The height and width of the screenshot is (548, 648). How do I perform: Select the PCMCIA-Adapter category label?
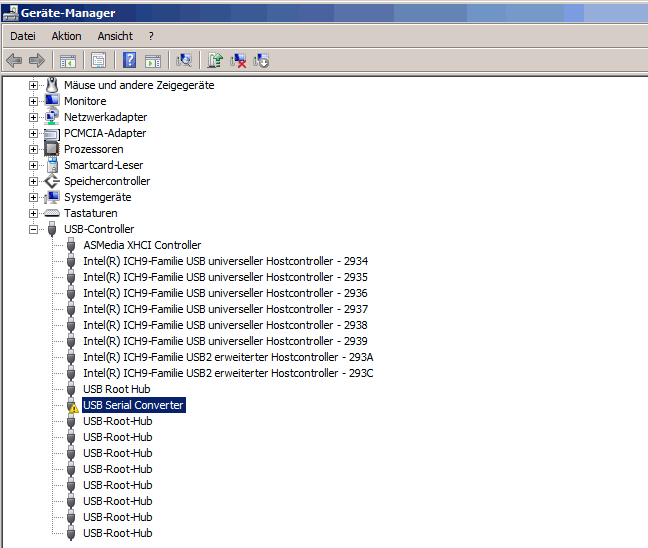click(x=105, y=133)
